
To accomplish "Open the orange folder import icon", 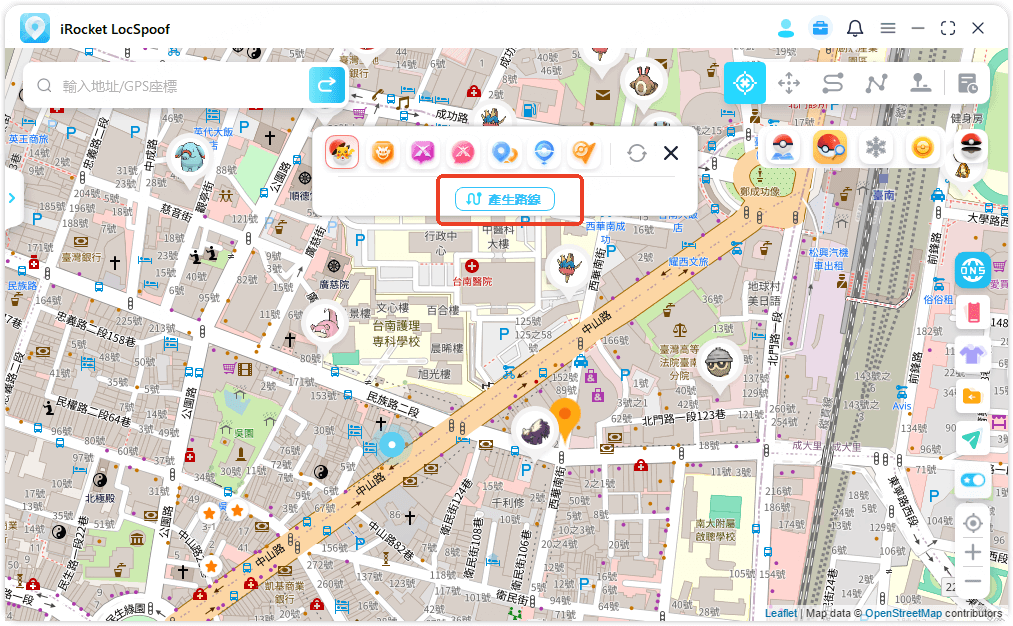I will (x=973, y=396).
